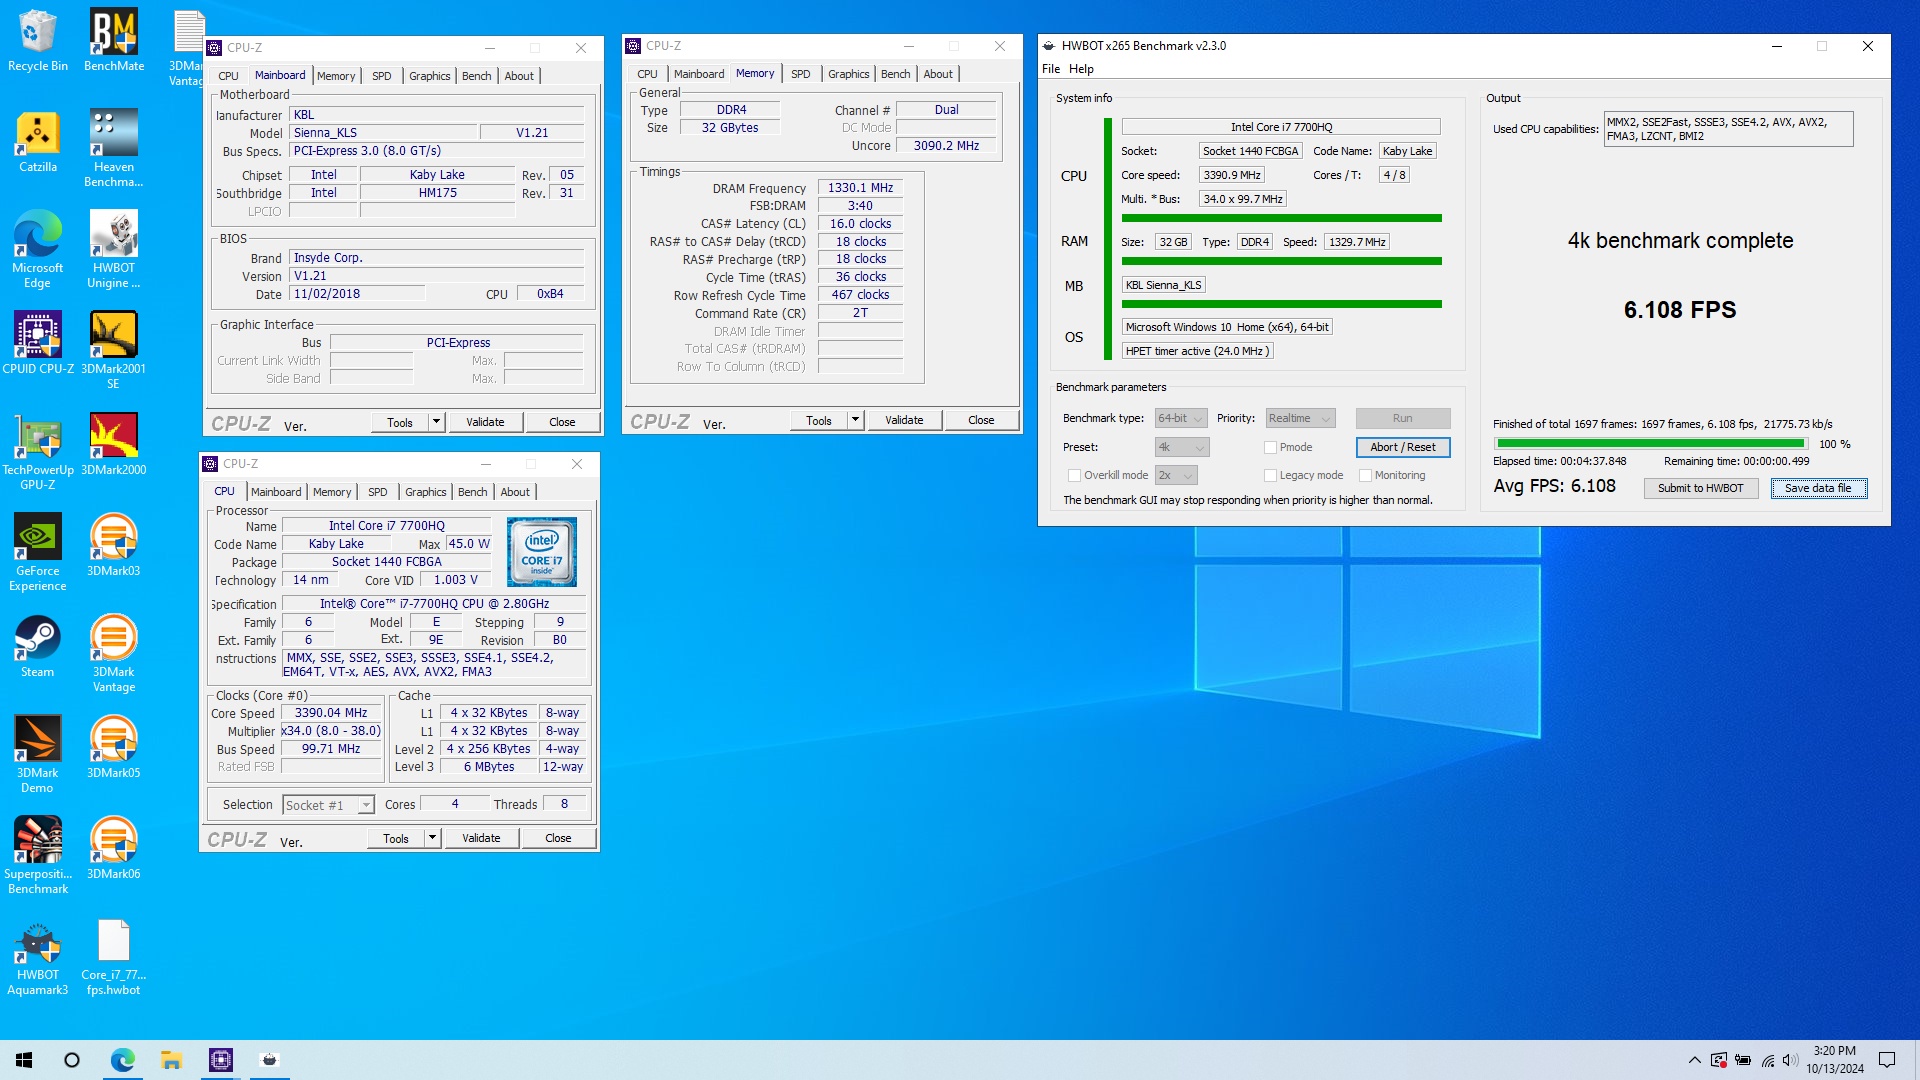Toggle the Pmode checkbox
Screen dimensions: 1920x1080
pyautogui.click(x=1270, y=447)
